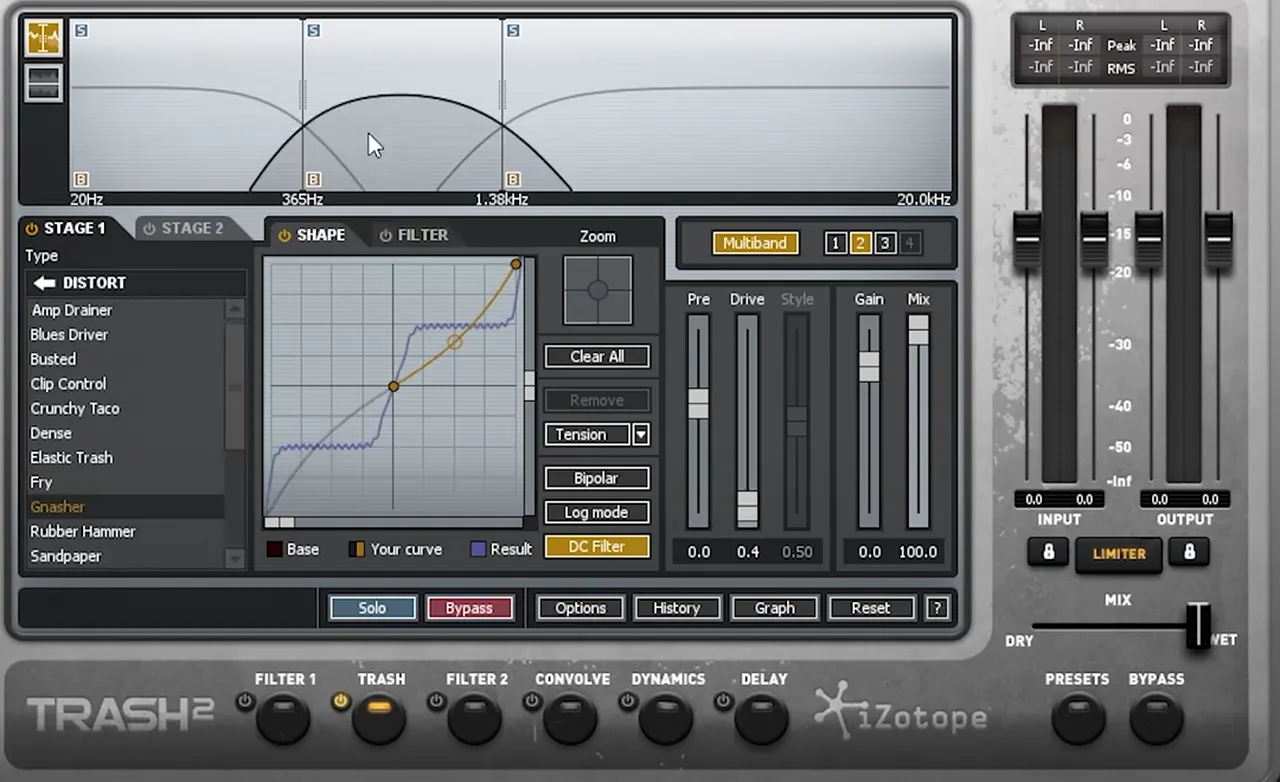
Task: Open the DYNAMICS module knob button
Action: (666, 718)
